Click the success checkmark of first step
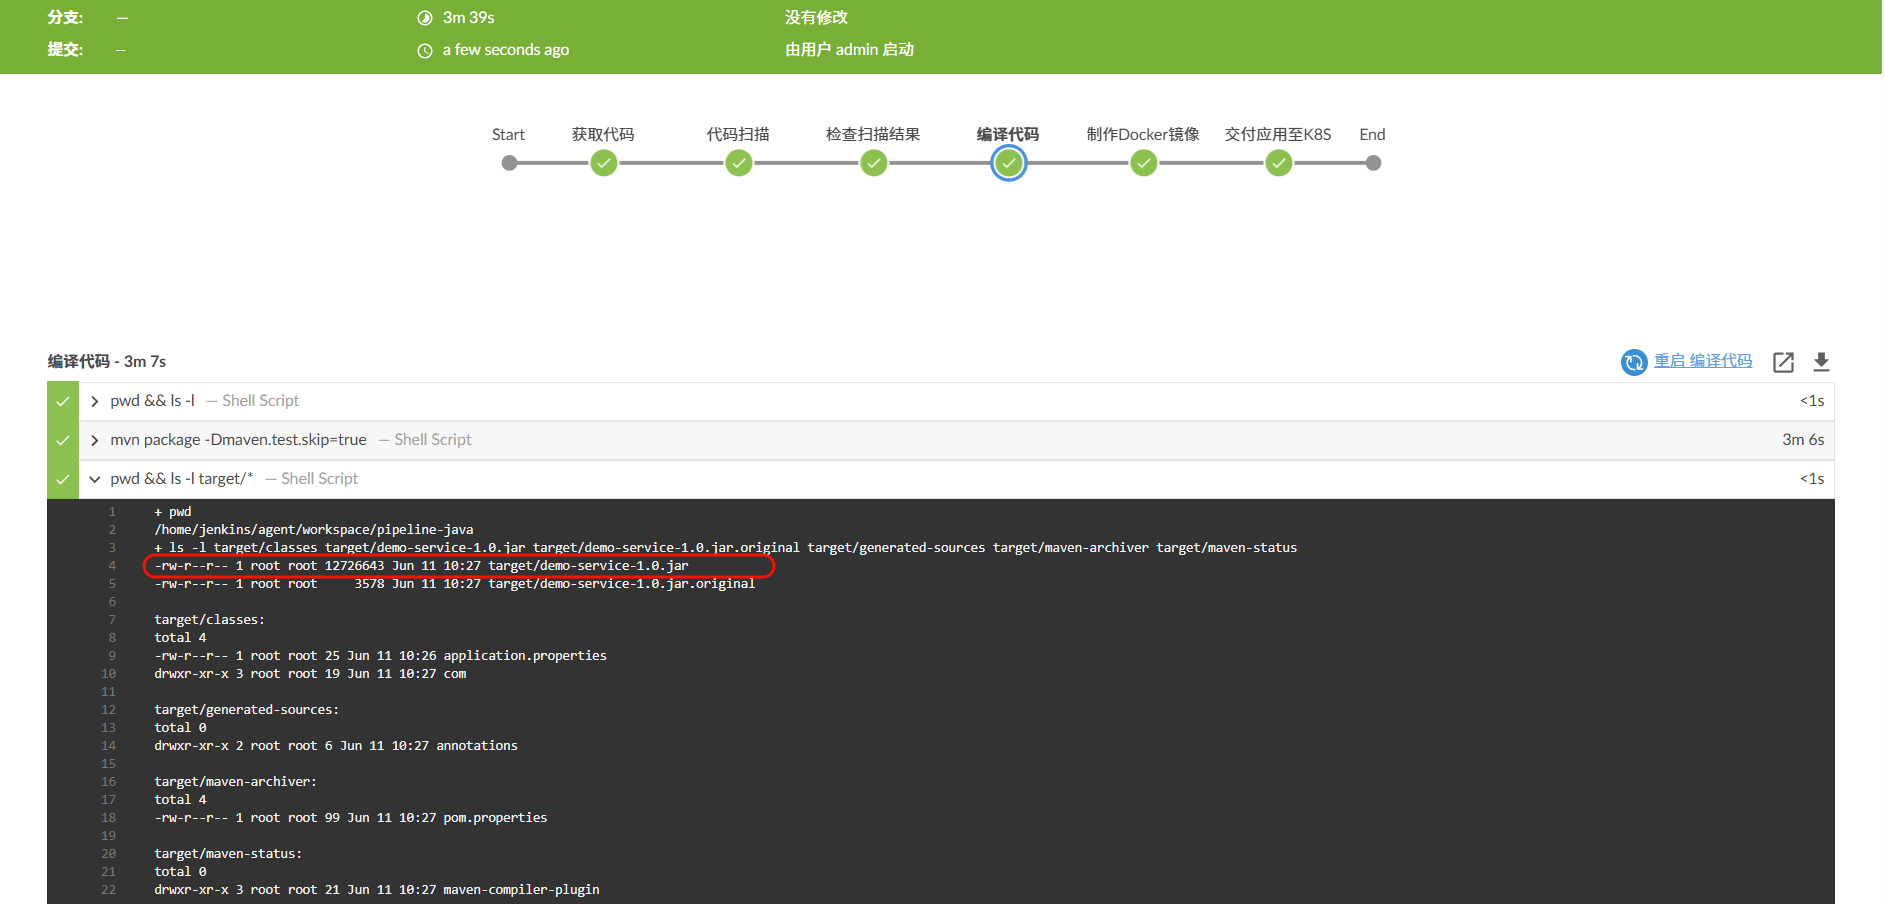This screenshot has height=904, width=1885. pyautogui.click(x=63, y=401)
